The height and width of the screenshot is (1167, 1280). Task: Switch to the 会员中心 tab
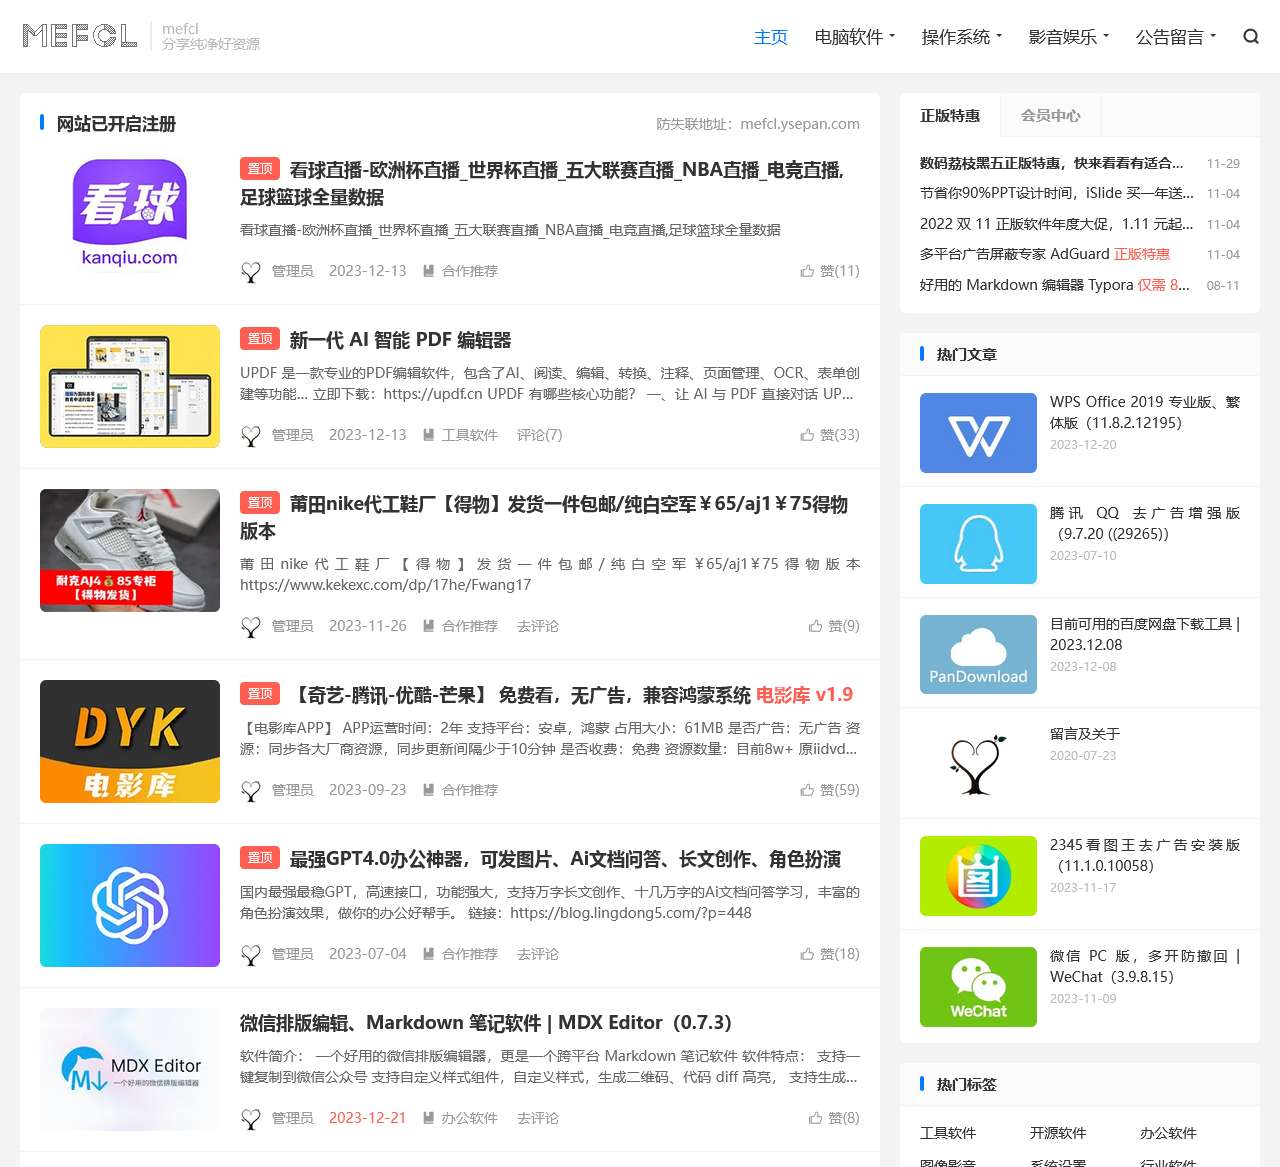pos(1050,115)
